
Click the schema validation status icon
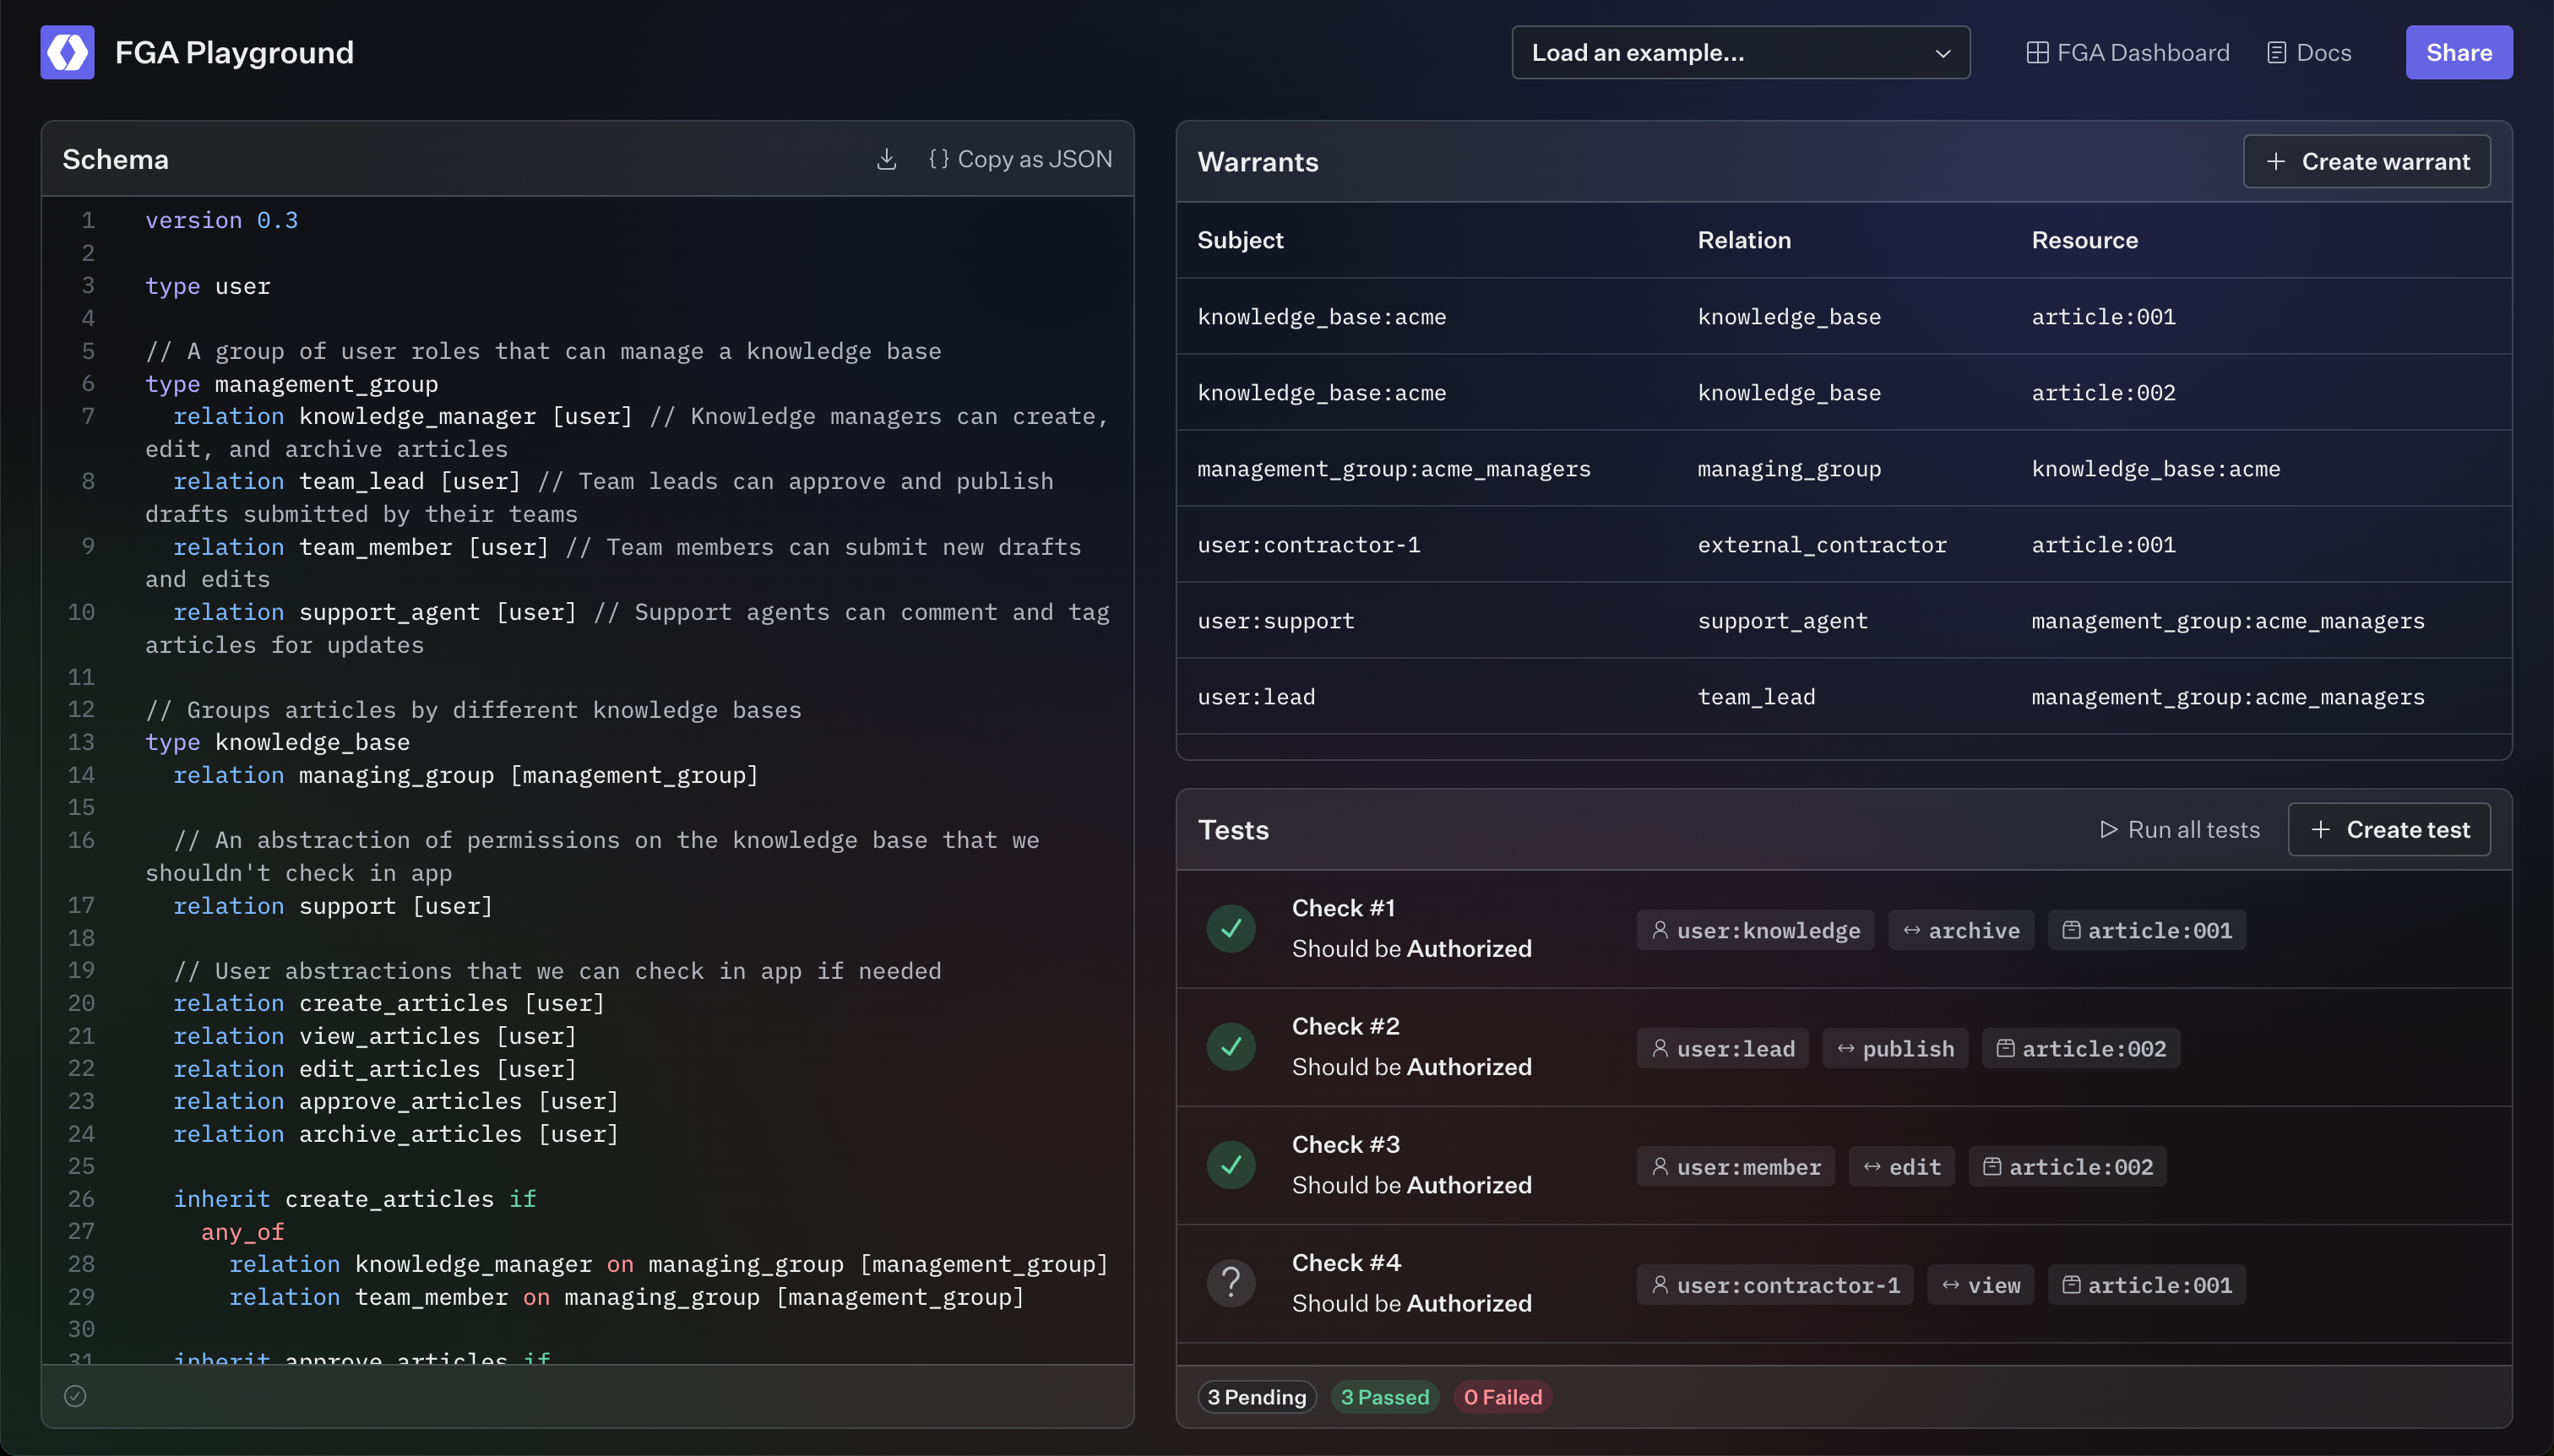pyautogui.click(x=75, y=1396)
